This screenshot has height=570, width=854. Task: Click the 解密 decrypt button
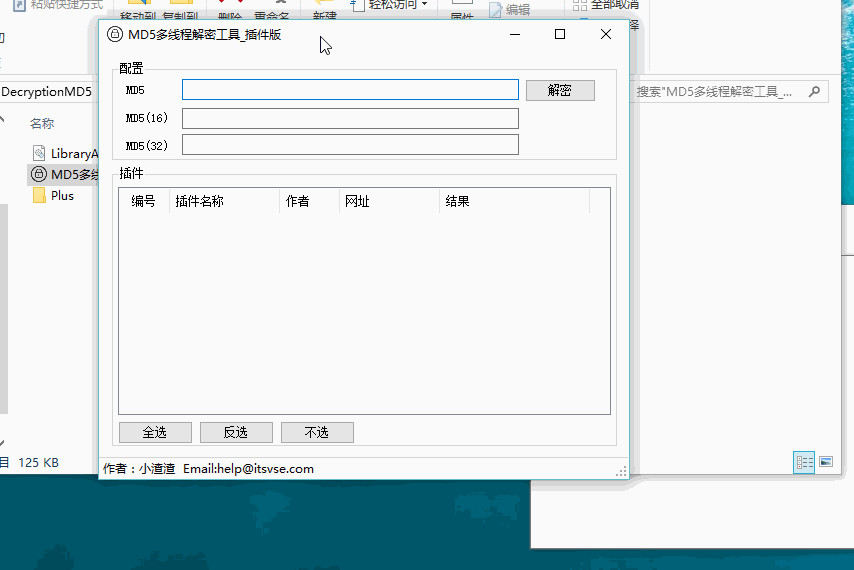coord(560,90)
